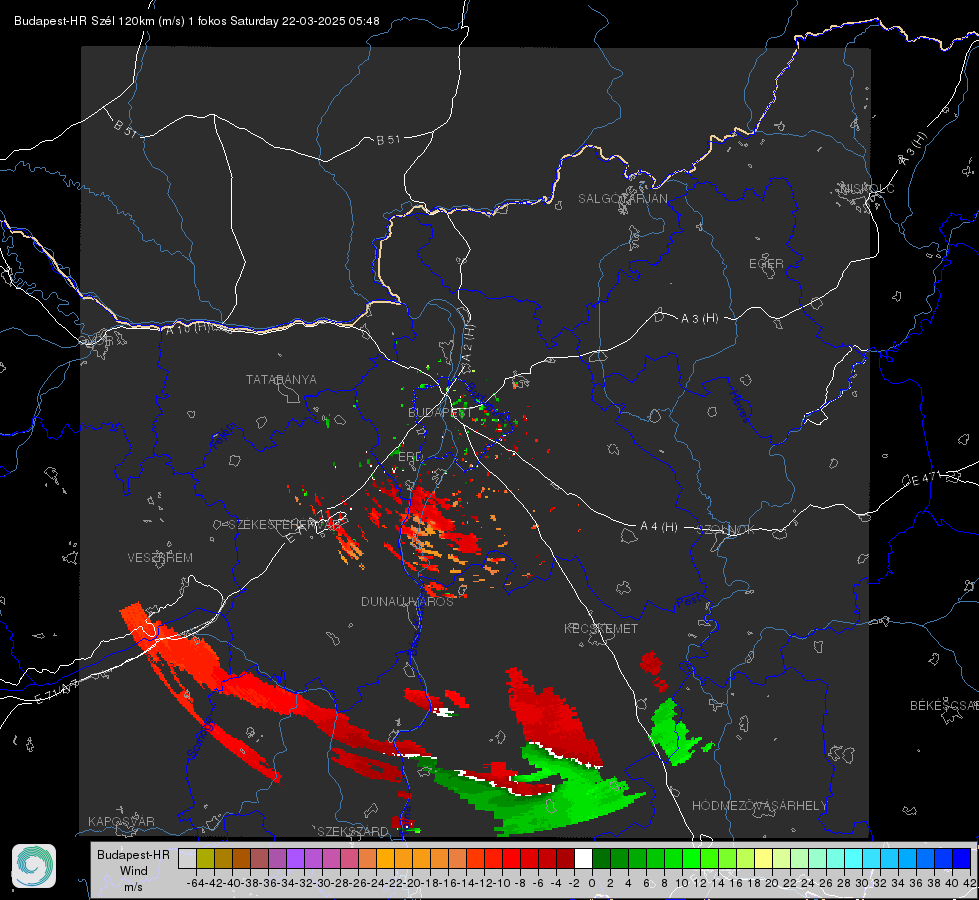The width and height of the screenshot is (979, 900).
Task: Click the bright green echo northwest of Hódmezővásárhely
Action: coord(673,732)
